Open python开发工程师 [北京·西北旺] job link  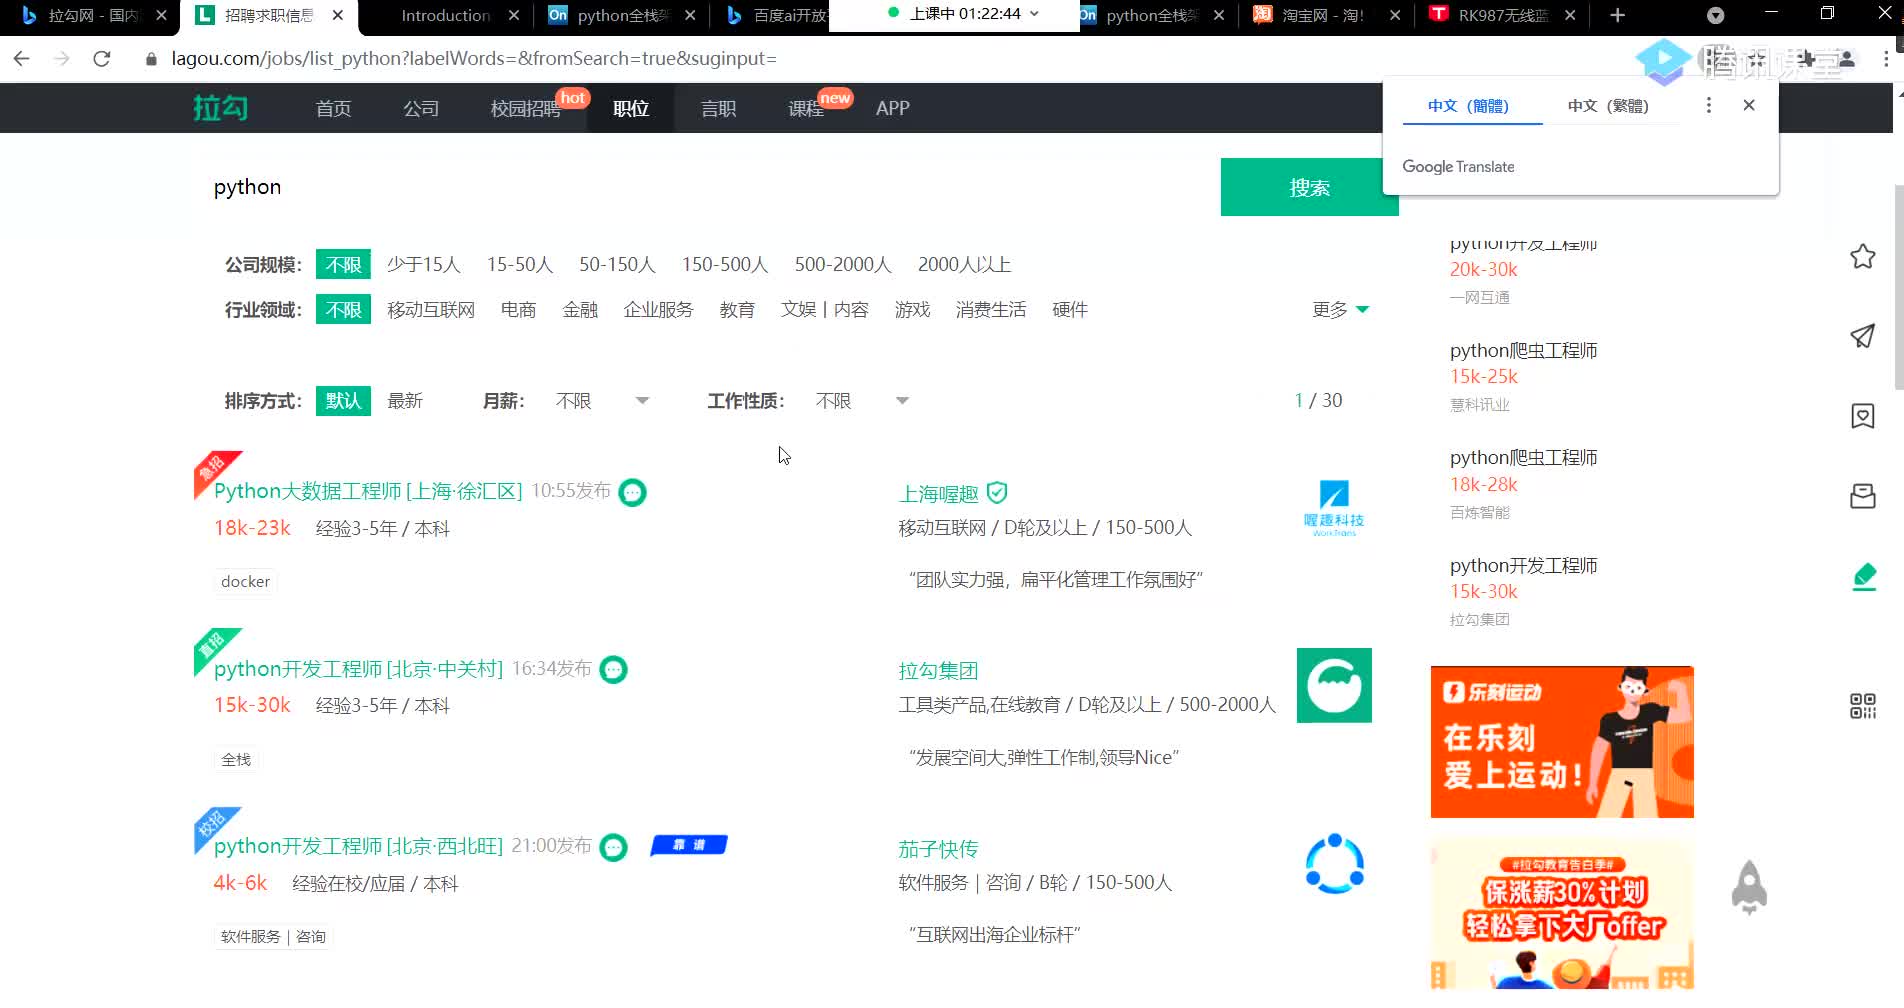pos(358,847)
